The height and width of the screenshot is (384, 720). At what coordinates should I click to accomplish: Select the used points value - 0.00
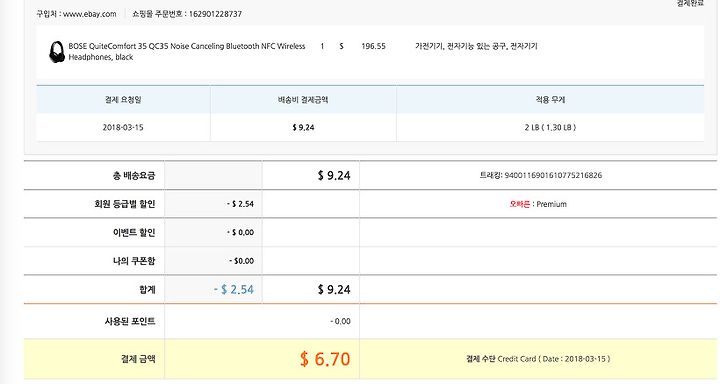[340, 321]
